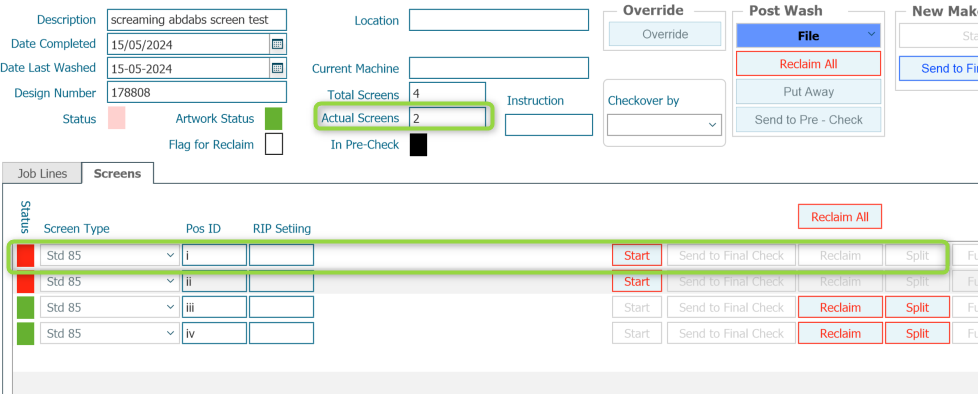Open the Checkover by dropdown

[664, 125]
